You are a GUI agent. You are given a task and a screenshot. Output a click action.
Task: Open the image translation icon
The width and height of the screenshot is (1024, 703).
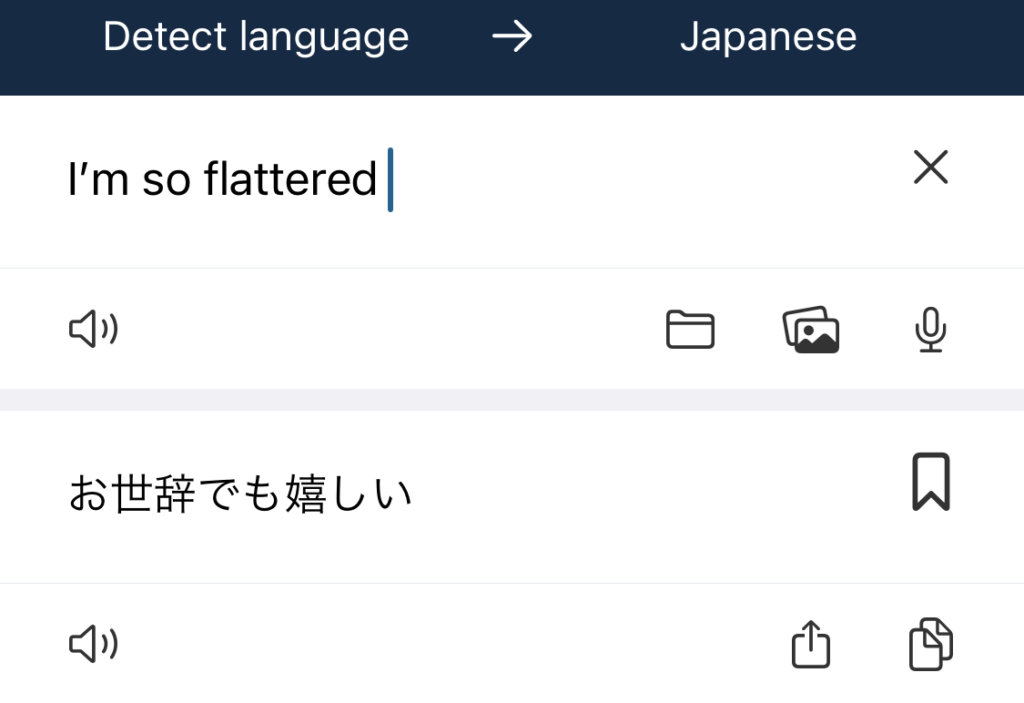click(810, 329)
